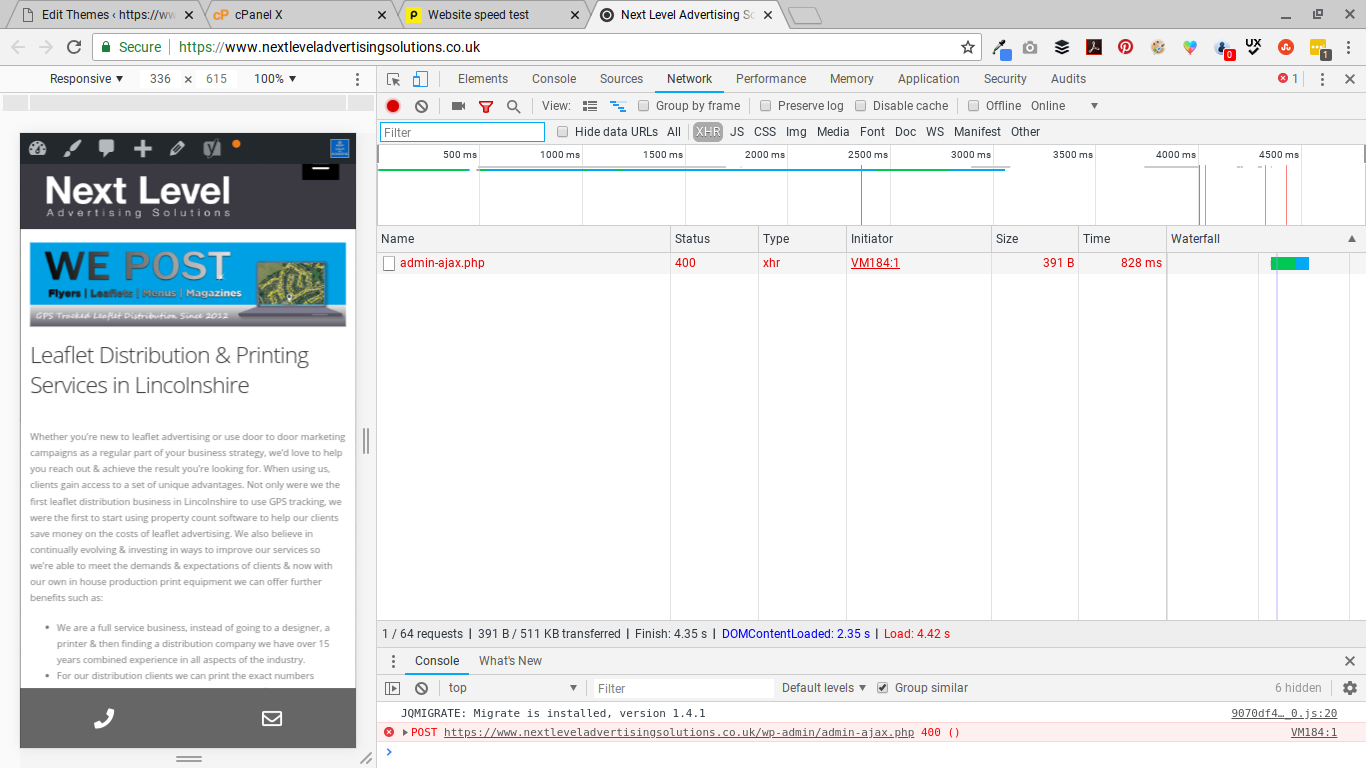Click the red error count badge
1366x768 pixels.
tap(1288, 79)
